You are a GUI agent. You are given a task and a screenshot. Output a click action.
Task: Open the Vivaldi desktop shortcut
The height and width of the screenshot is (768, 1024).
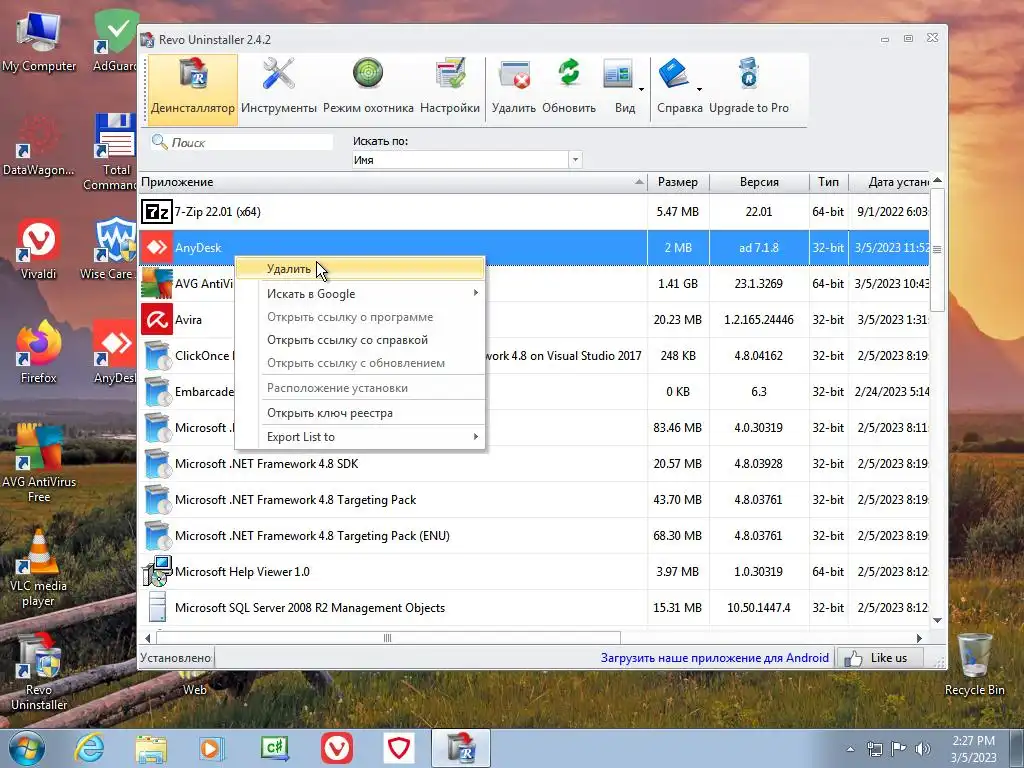coord(39,250)
